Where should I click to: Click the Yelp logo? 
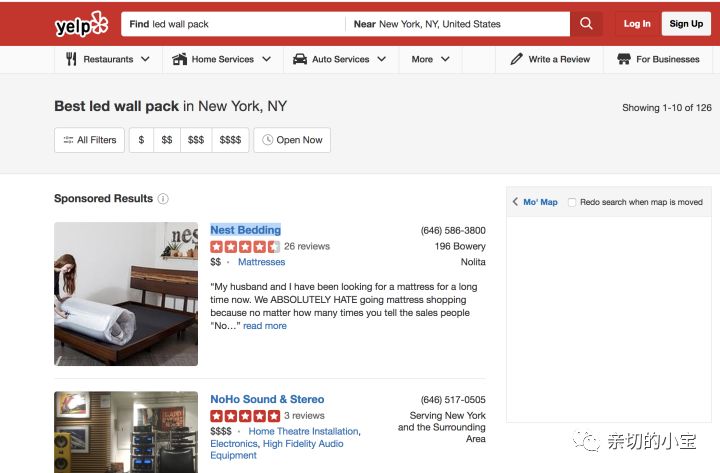81,23
